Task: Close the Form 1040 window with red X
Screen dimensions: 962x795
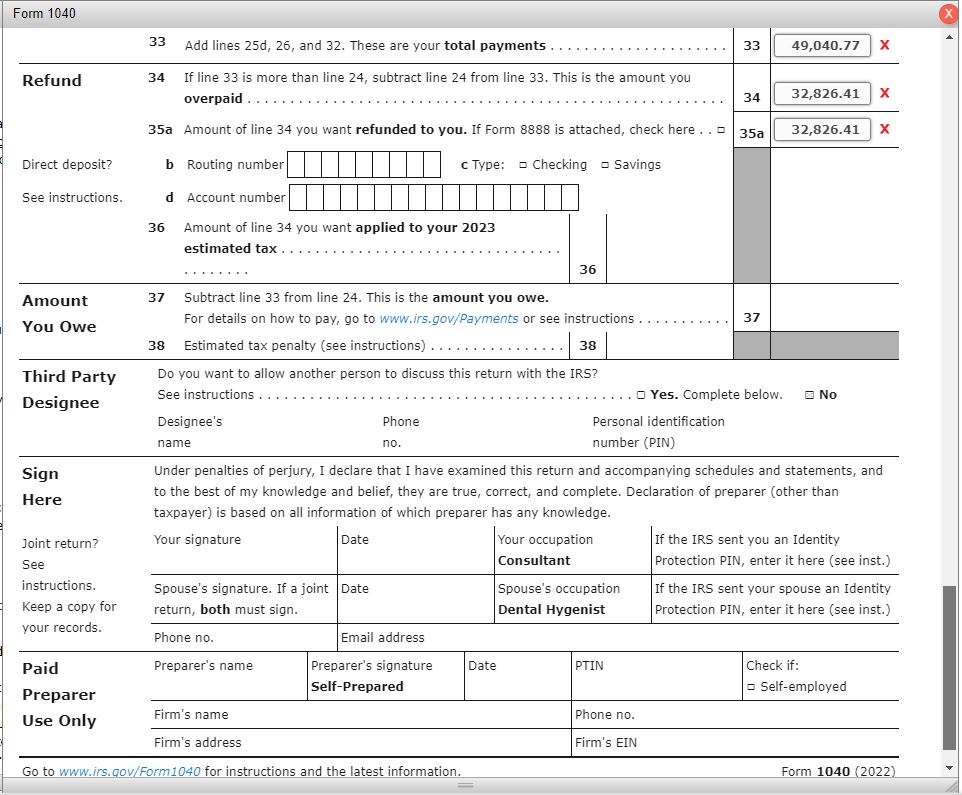Action: point(948,12)
